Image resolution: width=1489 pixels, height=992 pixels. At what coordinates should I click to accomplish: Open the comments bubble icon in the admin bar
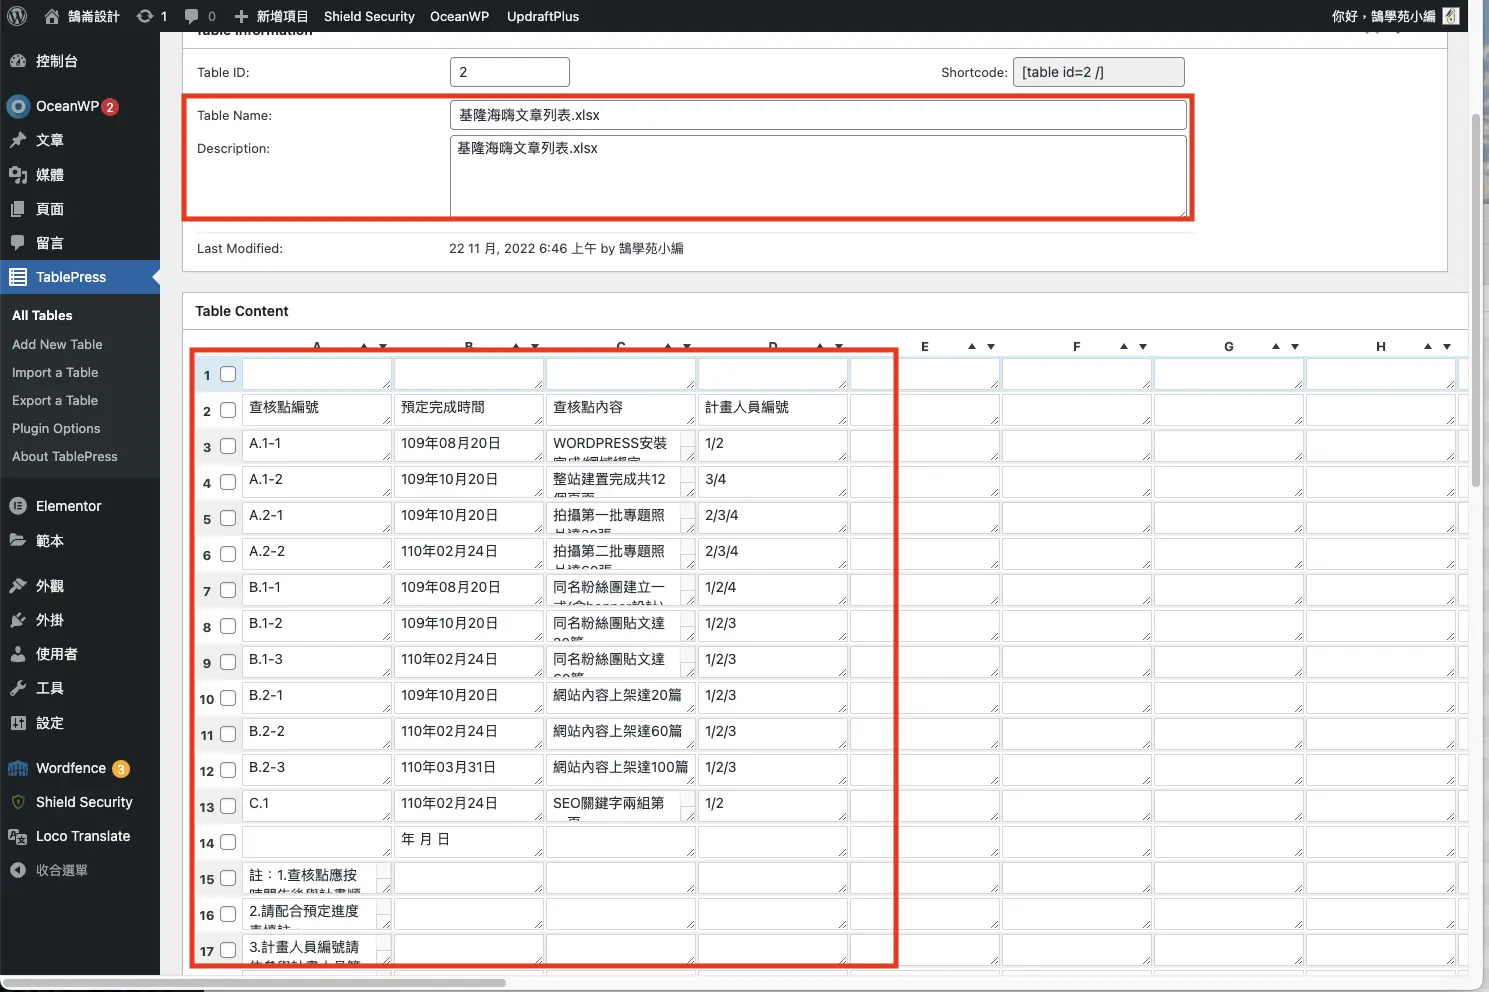click(x=192, y=16)
